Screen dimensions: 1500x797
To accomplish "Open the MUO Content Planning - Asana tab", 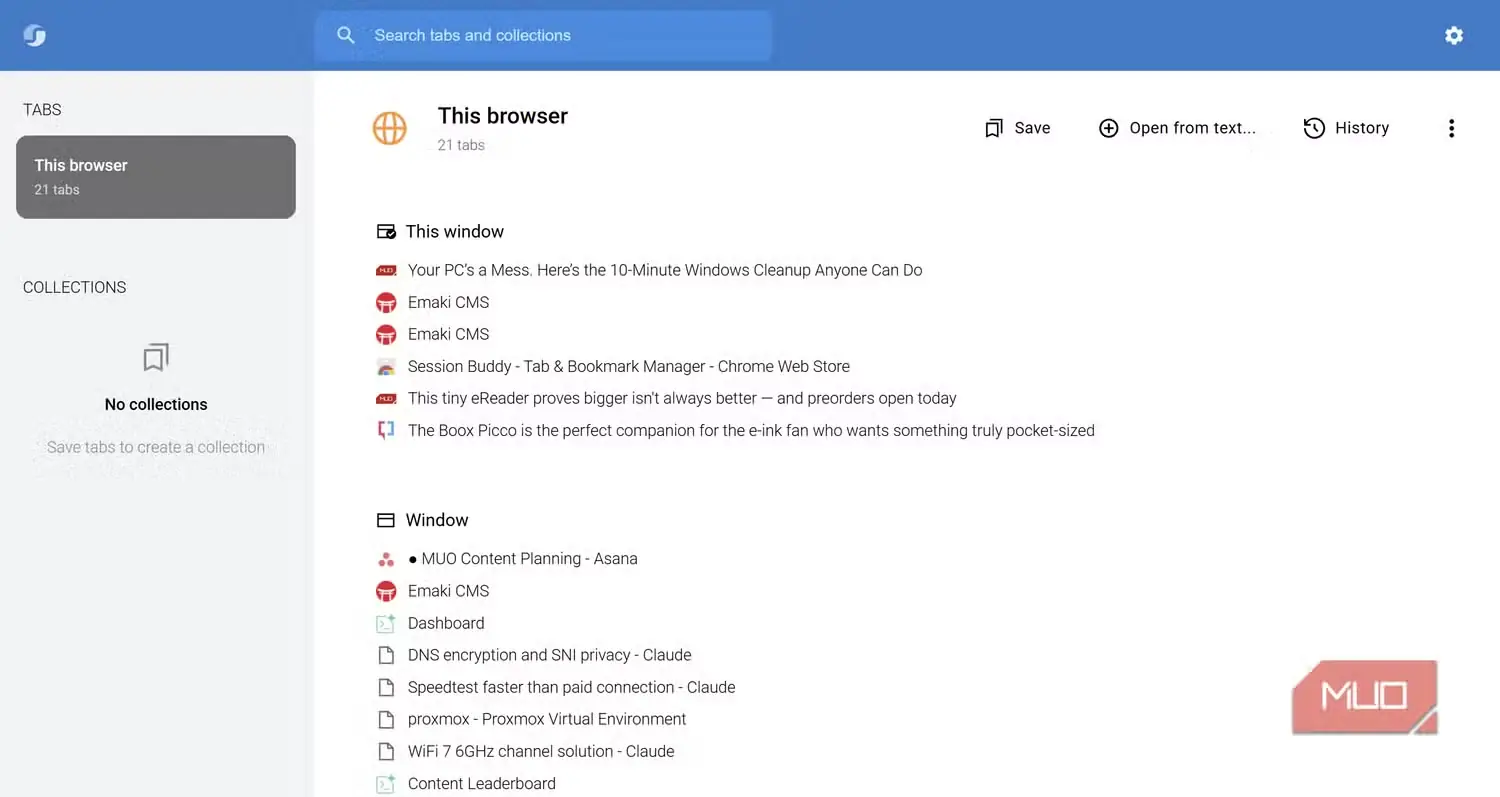I will click(523, 558).
